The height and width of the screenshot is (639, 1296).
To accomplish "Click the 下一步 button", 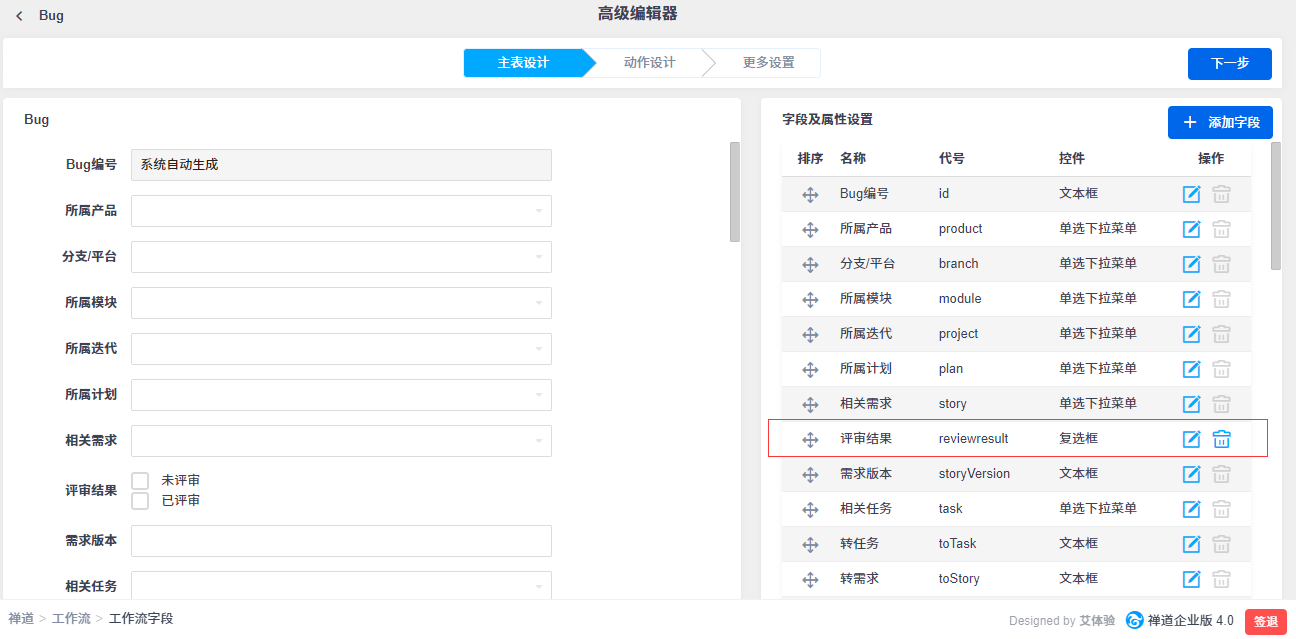I will coord(1229,63).
